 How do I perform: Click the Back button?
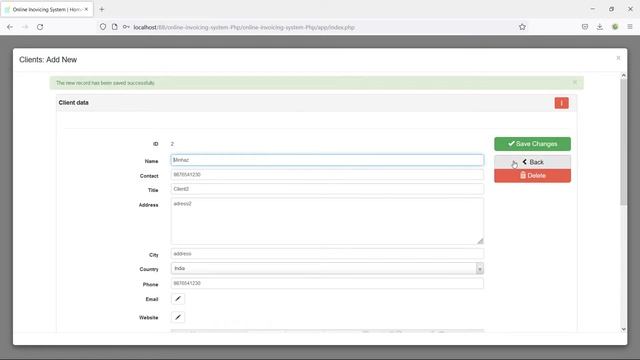(x=532, y=162)
